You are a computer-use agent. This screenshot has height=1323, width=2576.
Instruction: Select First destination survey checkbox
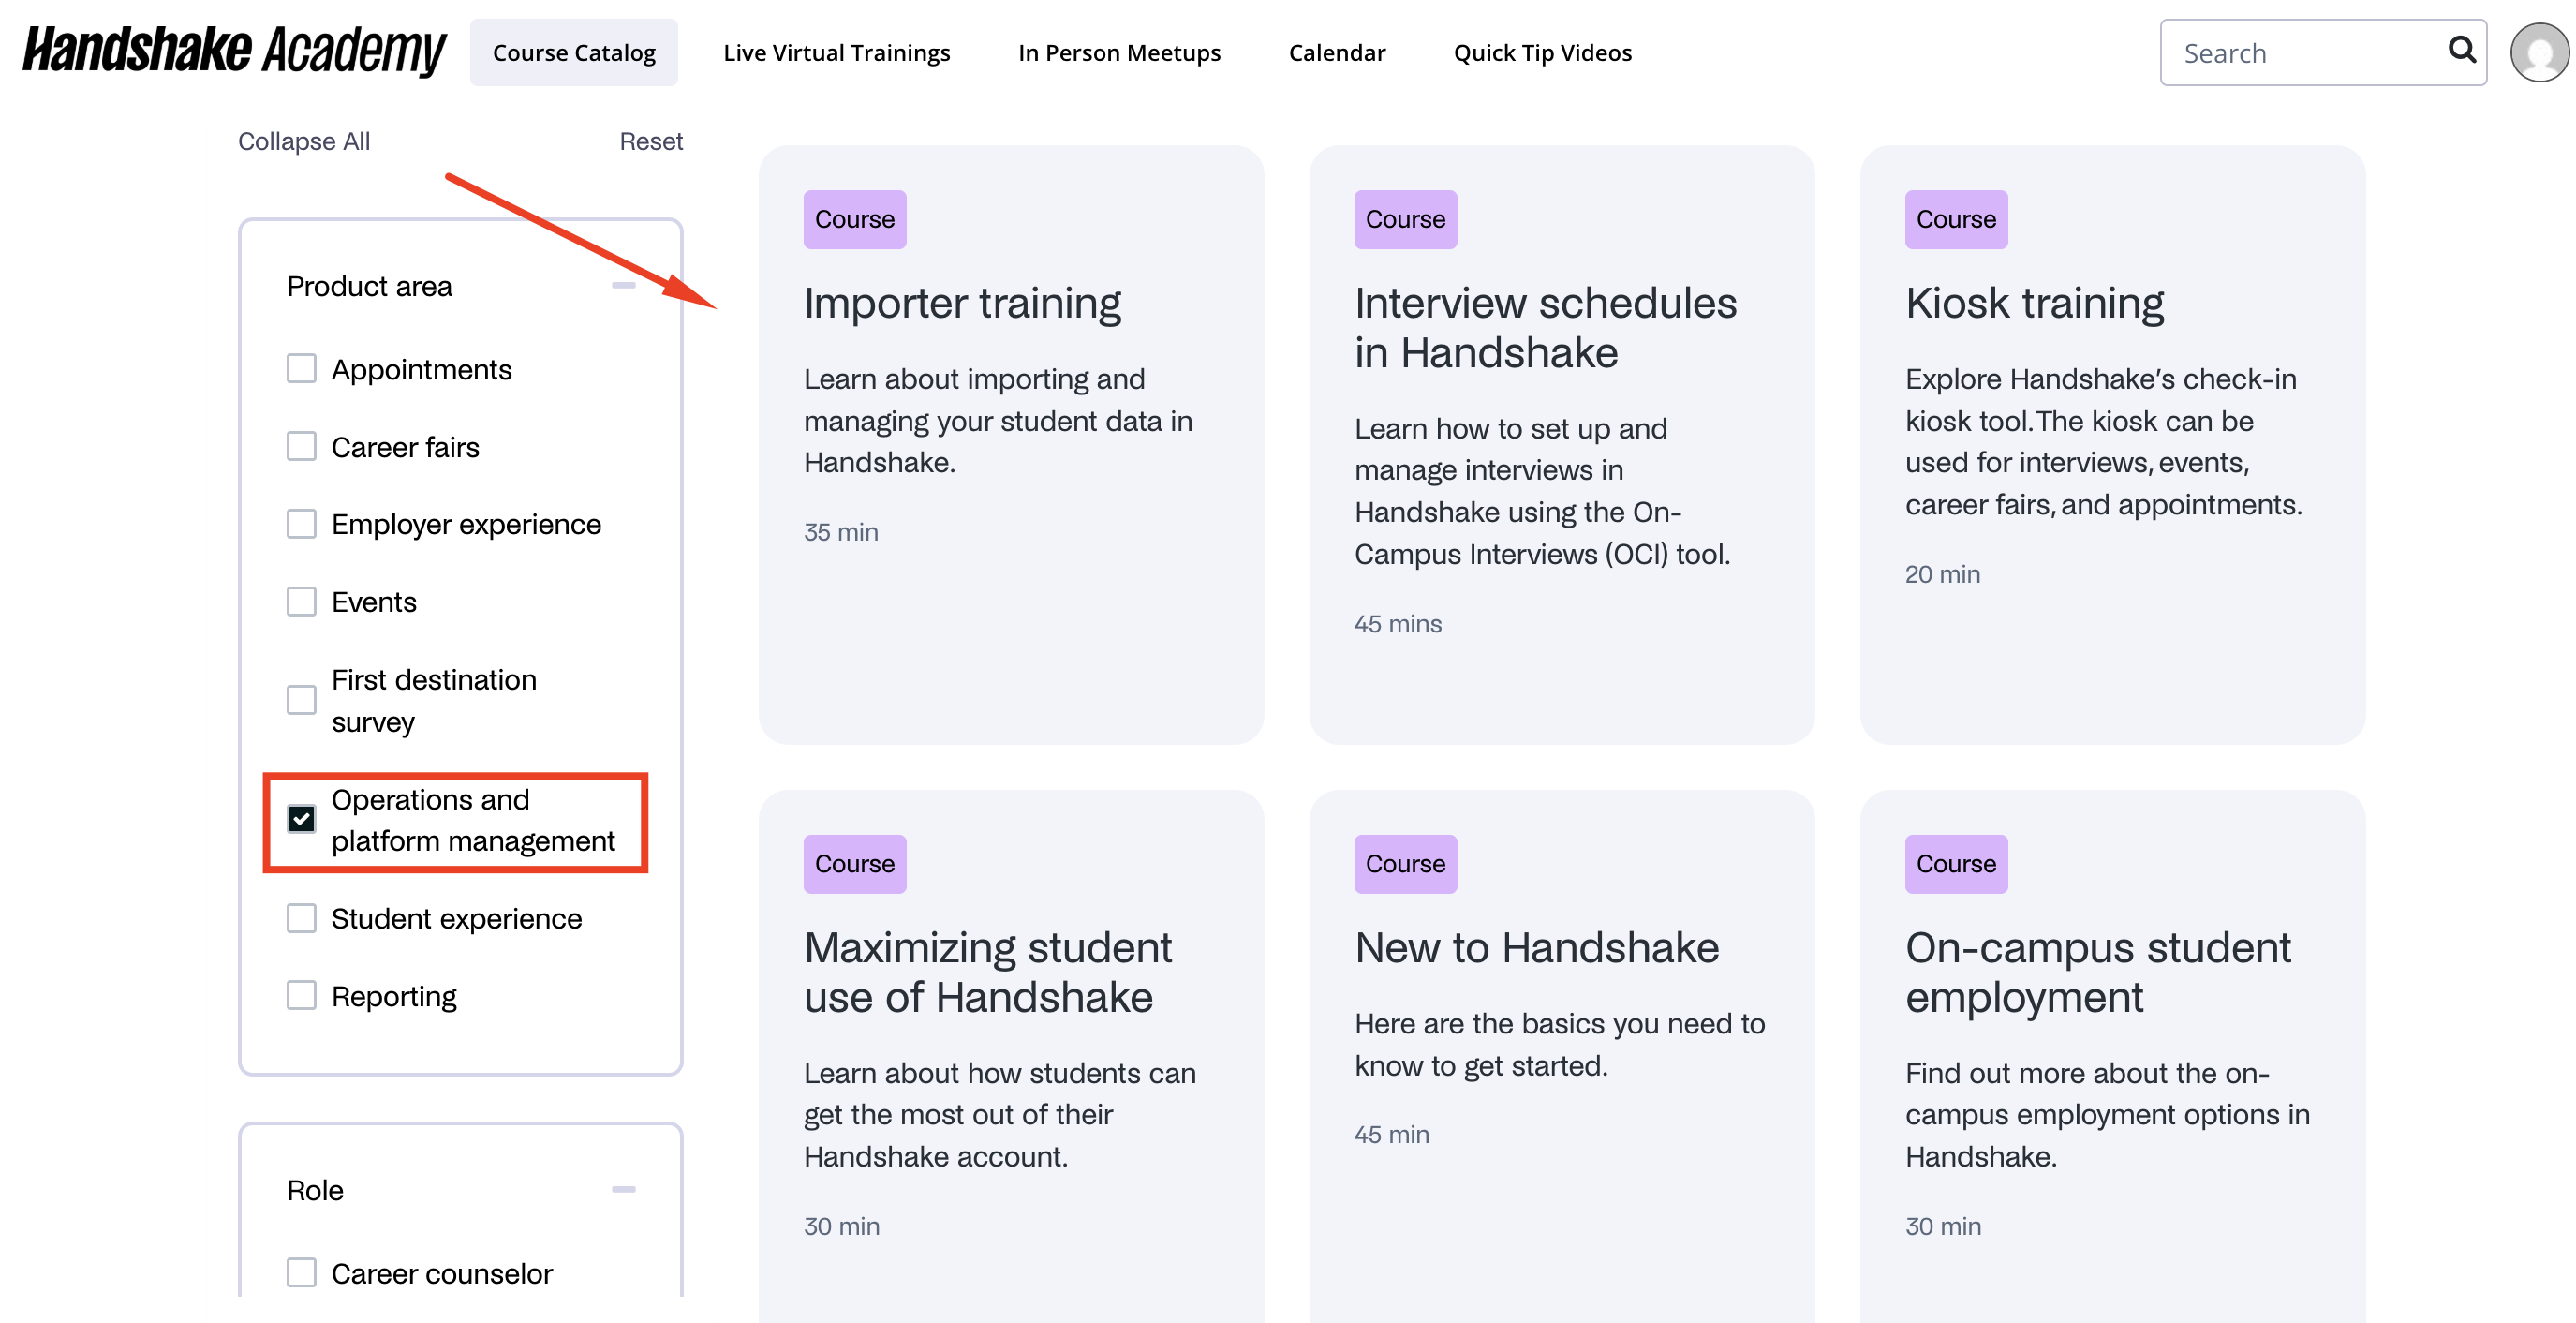(301, 700)
